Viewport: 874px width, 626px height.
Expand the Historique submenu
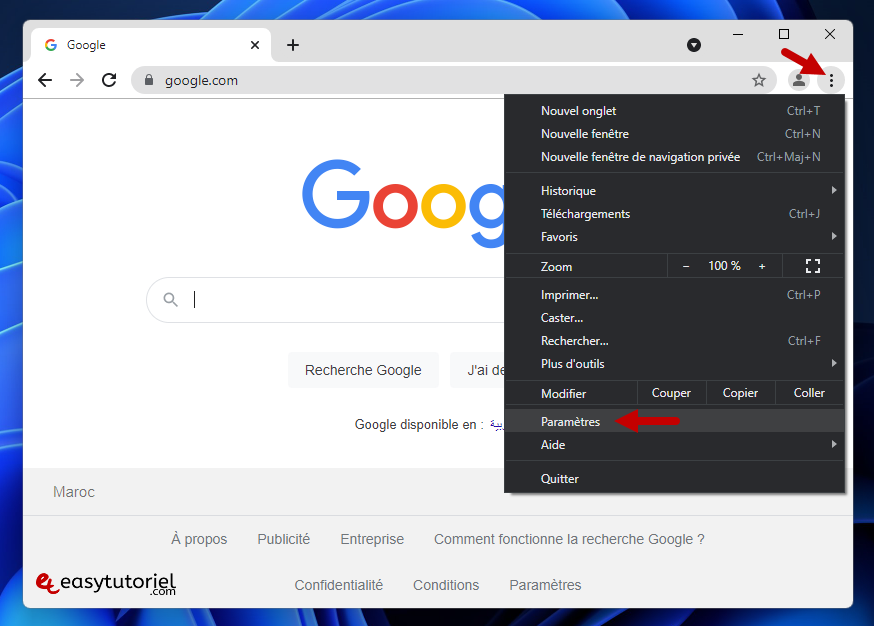(674, 191)
